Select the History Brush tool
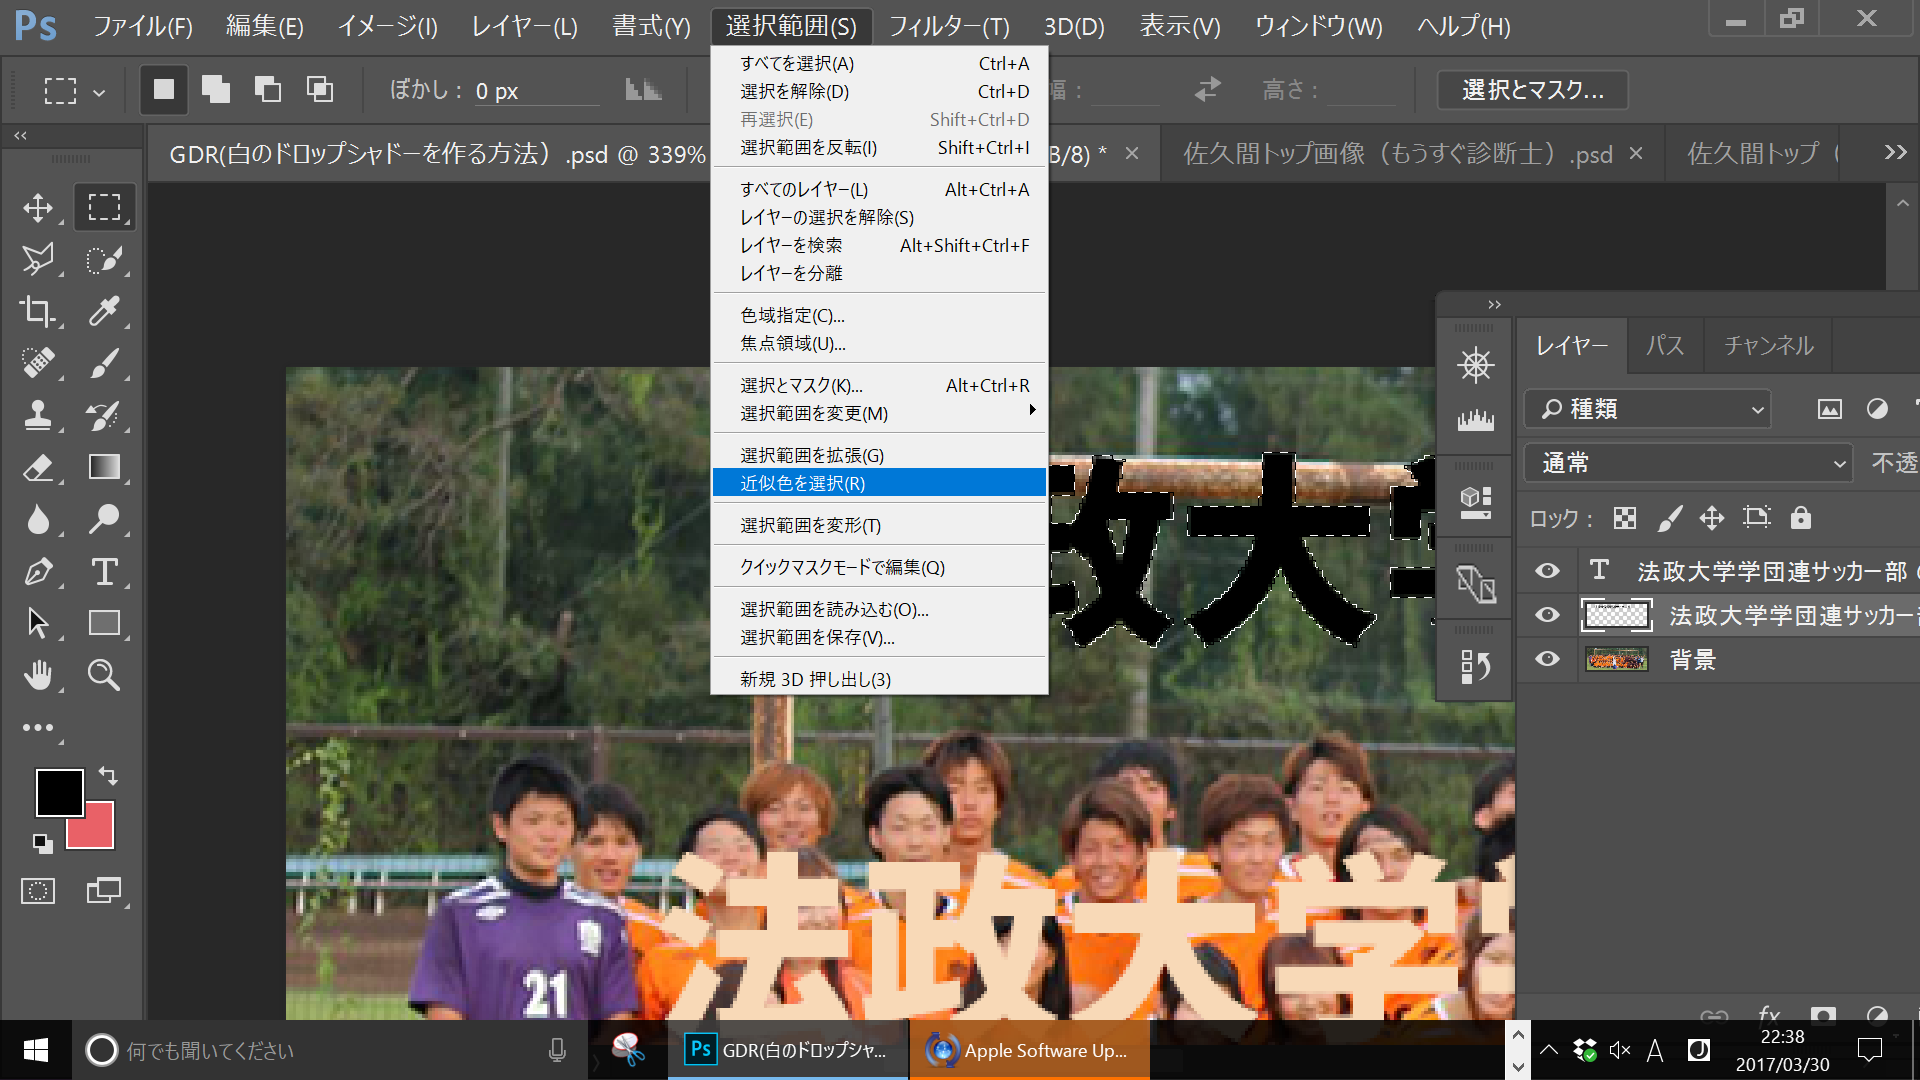Image resolution: width=1920 pixels, height=1080 pixels. pyautogui.click(x=104, y=414)
